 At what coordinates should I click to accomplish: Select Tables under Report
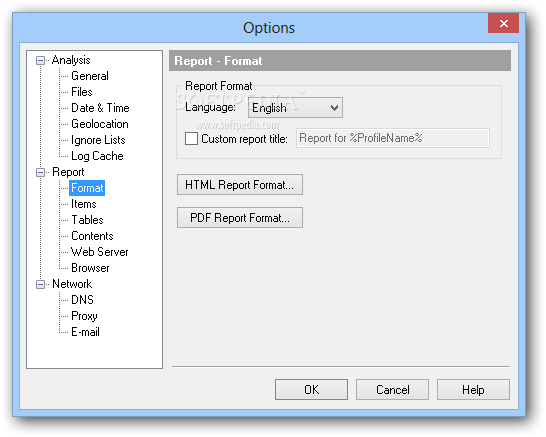coord(87,220)
